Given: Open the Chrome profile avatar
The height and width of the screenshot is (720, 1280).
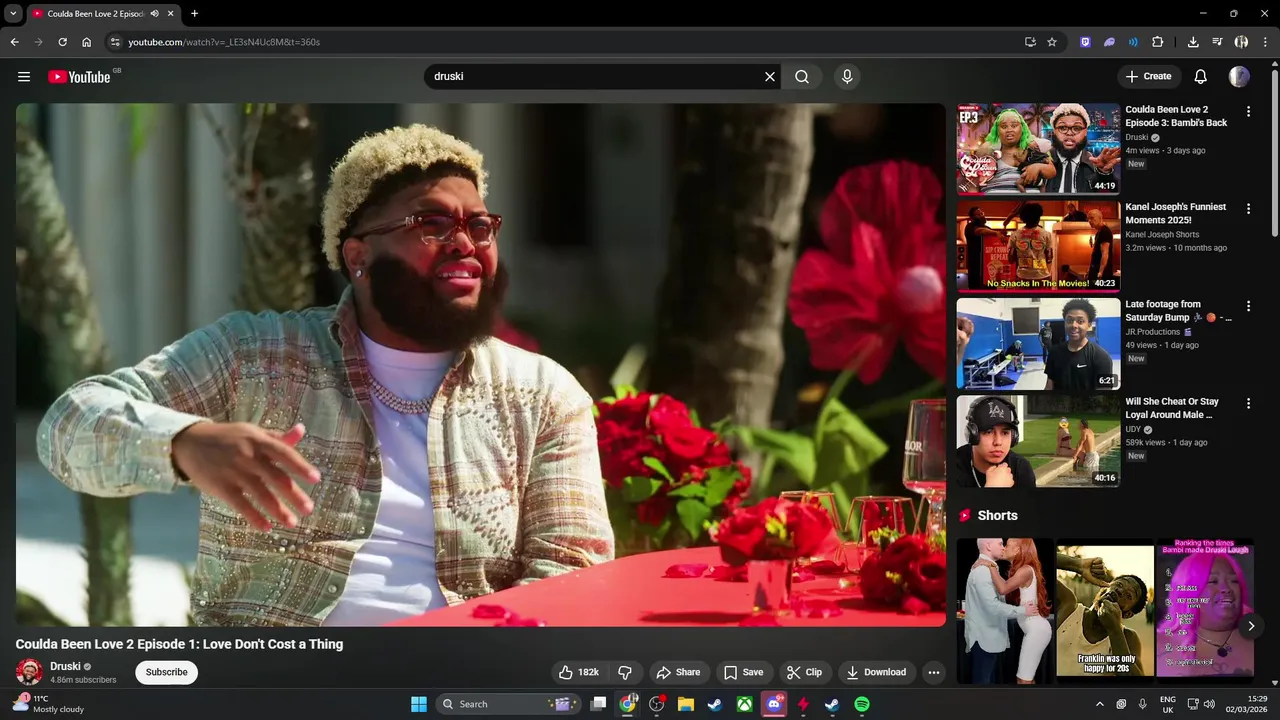Looking at the screenshot, I should point(1241,42).
